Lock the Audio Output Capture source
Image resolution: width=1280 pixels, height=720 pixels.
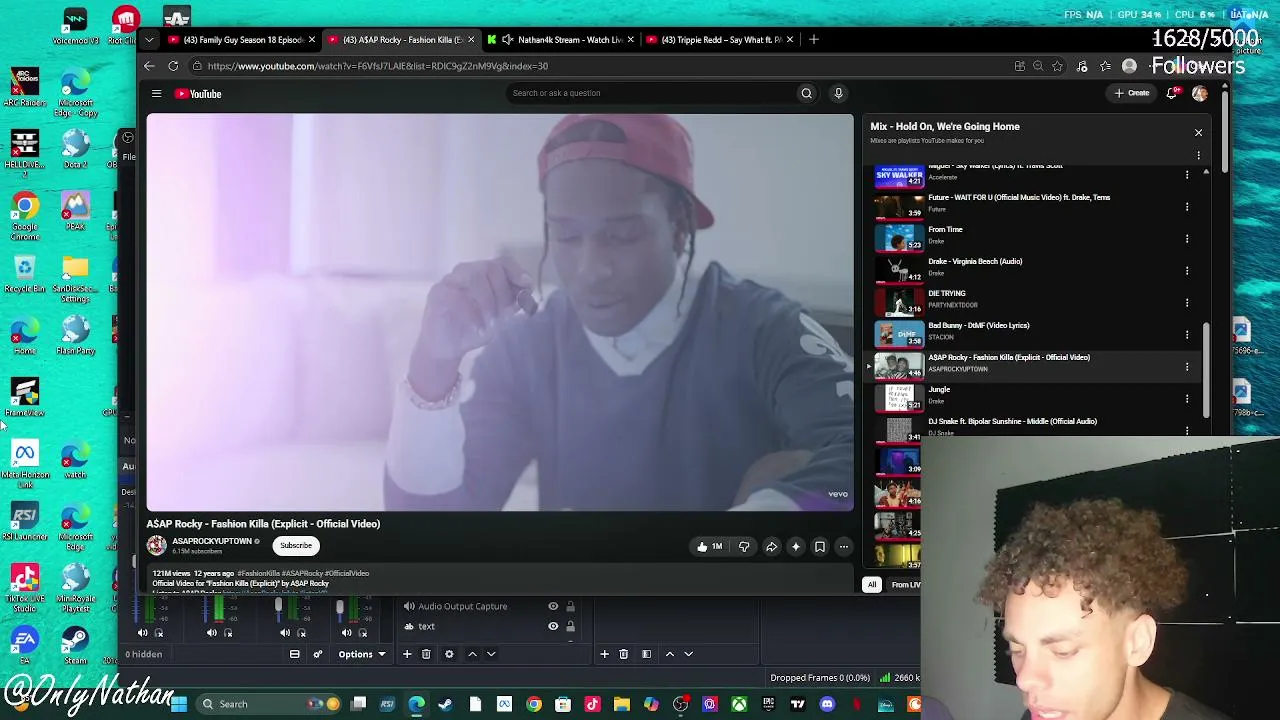[570, 606]
